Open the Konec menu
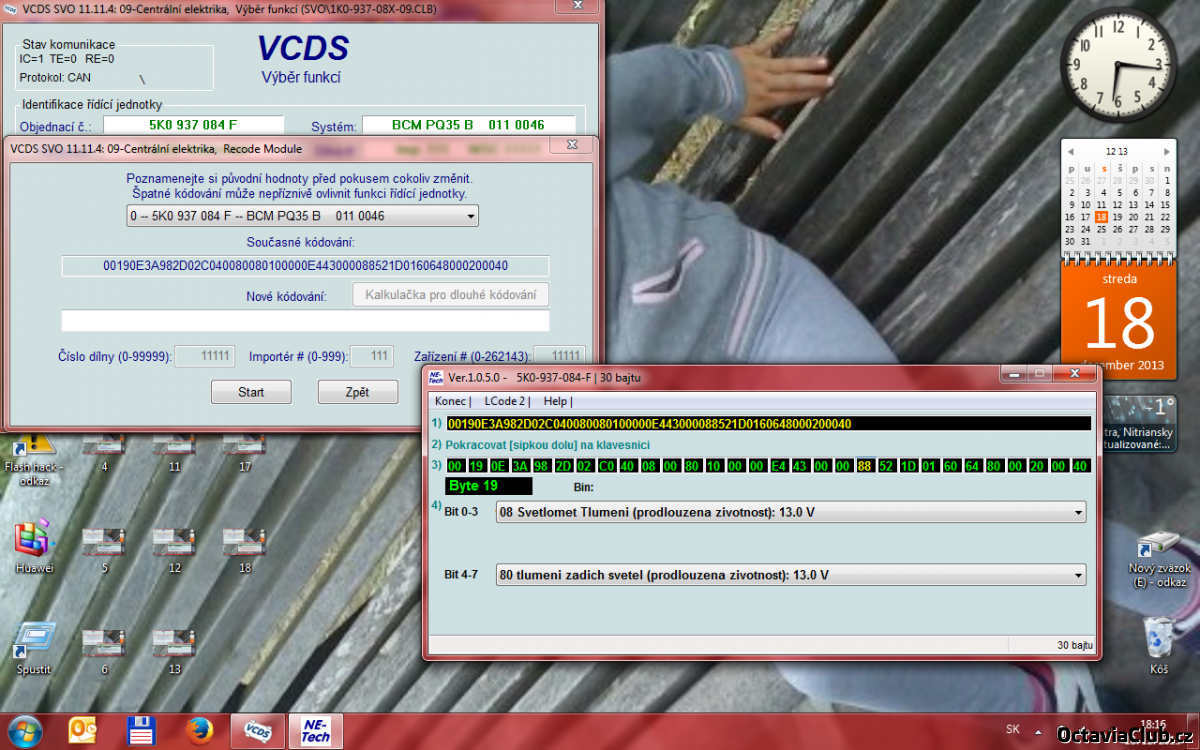The width and height of the screenshot is (1200, 750). [x=451, y=401]
